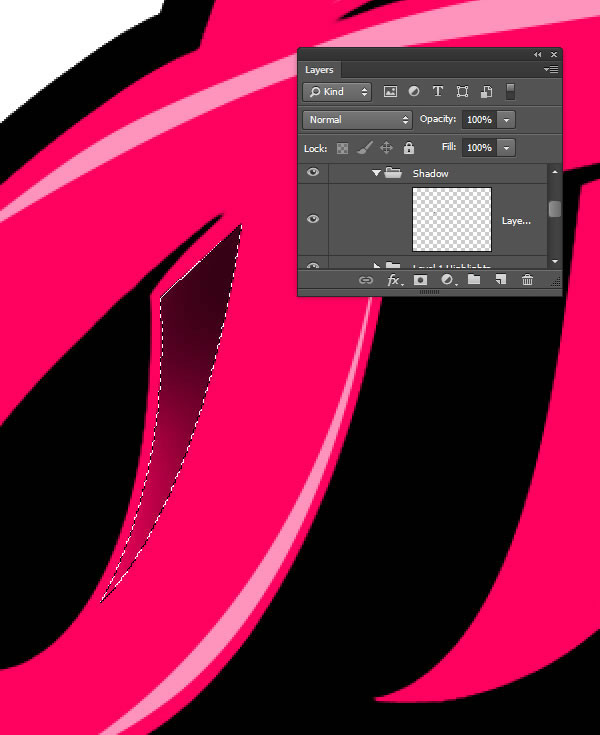Filter layers by smart objects icon
The height and width of the screenshot is (735, 600).
pos(486,92)
